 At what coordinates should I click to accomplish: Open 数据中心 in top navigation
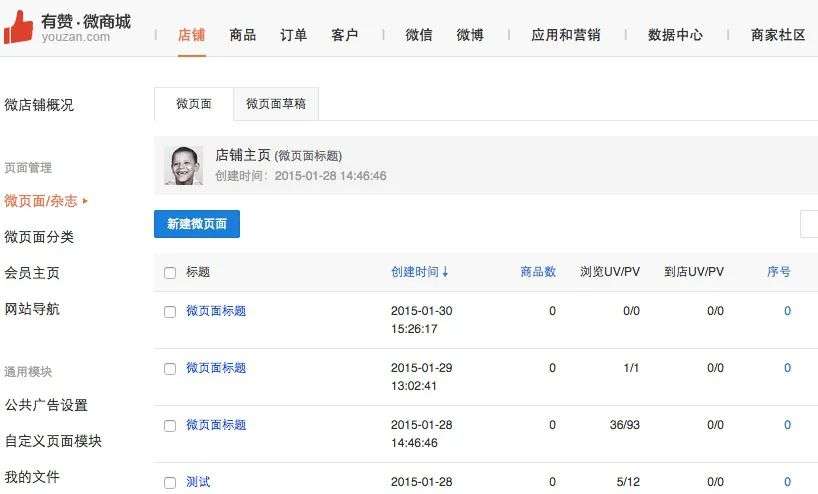(x=675, y=35)
